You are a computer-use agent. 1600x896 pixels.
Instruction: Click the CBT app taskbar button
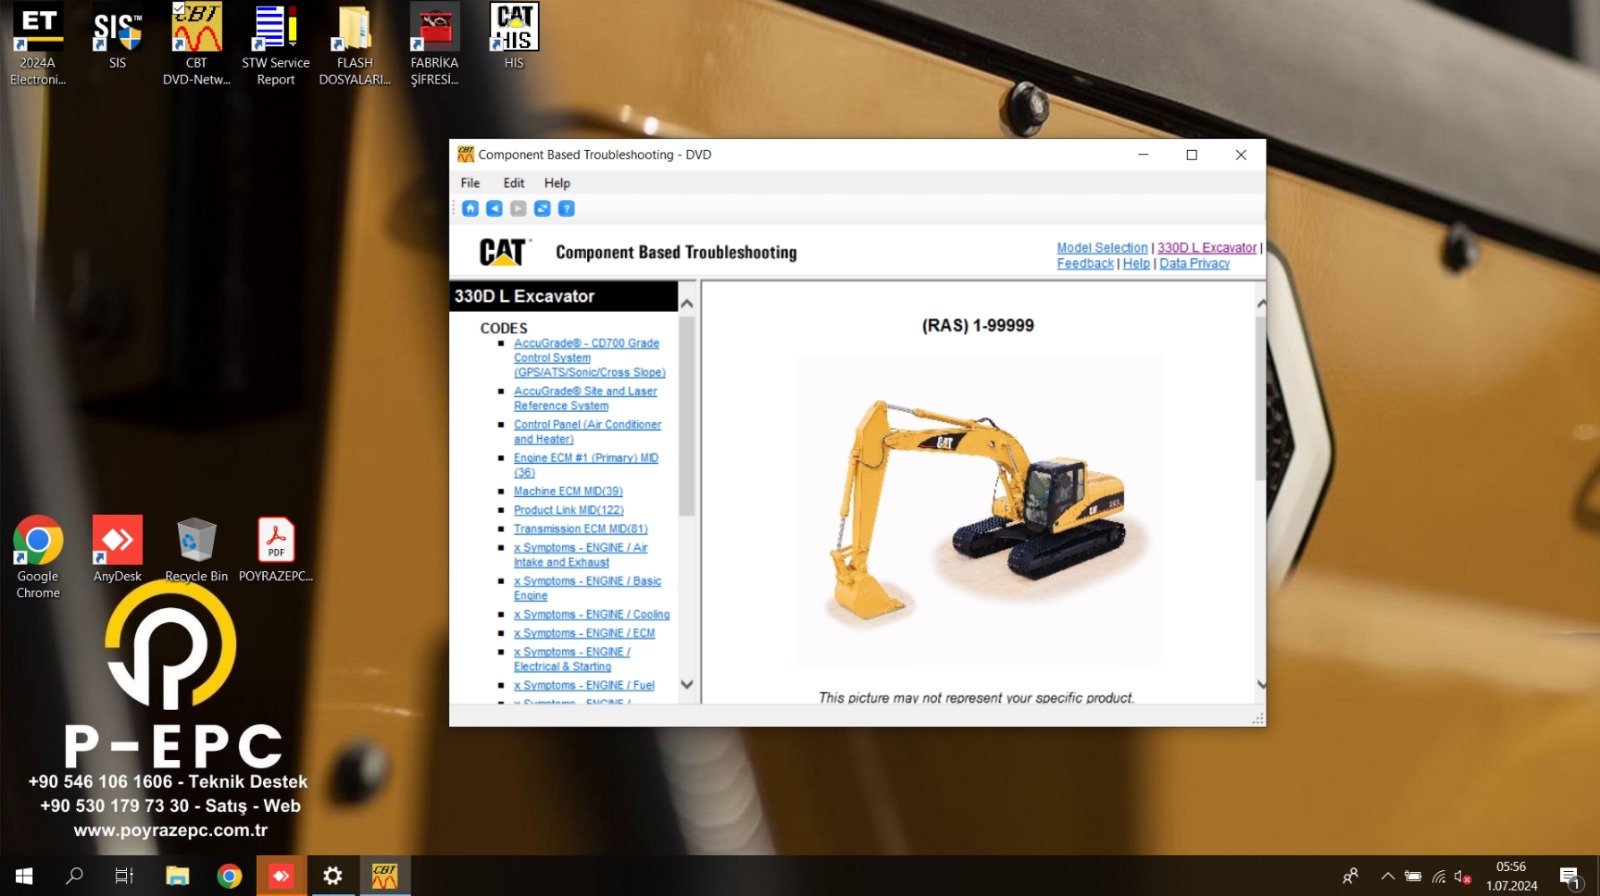click(x=385, y=876)
